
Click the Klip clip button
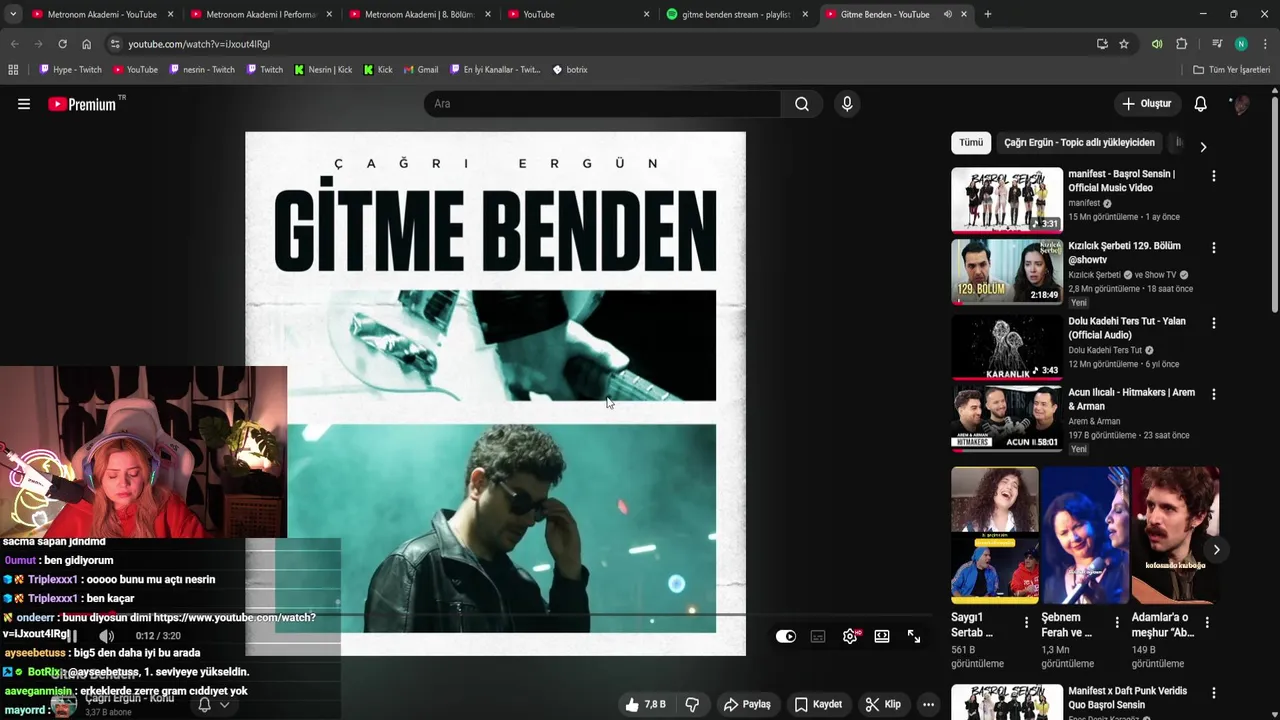click(x=883, y=704)
